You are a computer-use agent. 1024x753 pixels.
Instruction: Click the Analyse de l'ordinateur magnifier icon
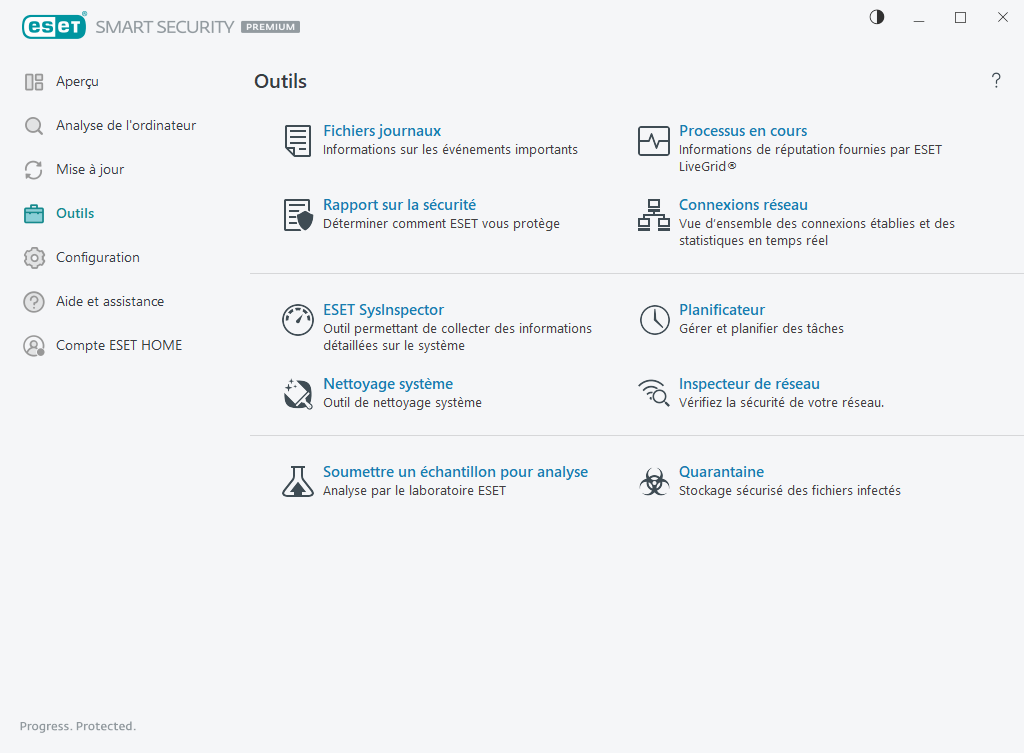pos(33,125)
